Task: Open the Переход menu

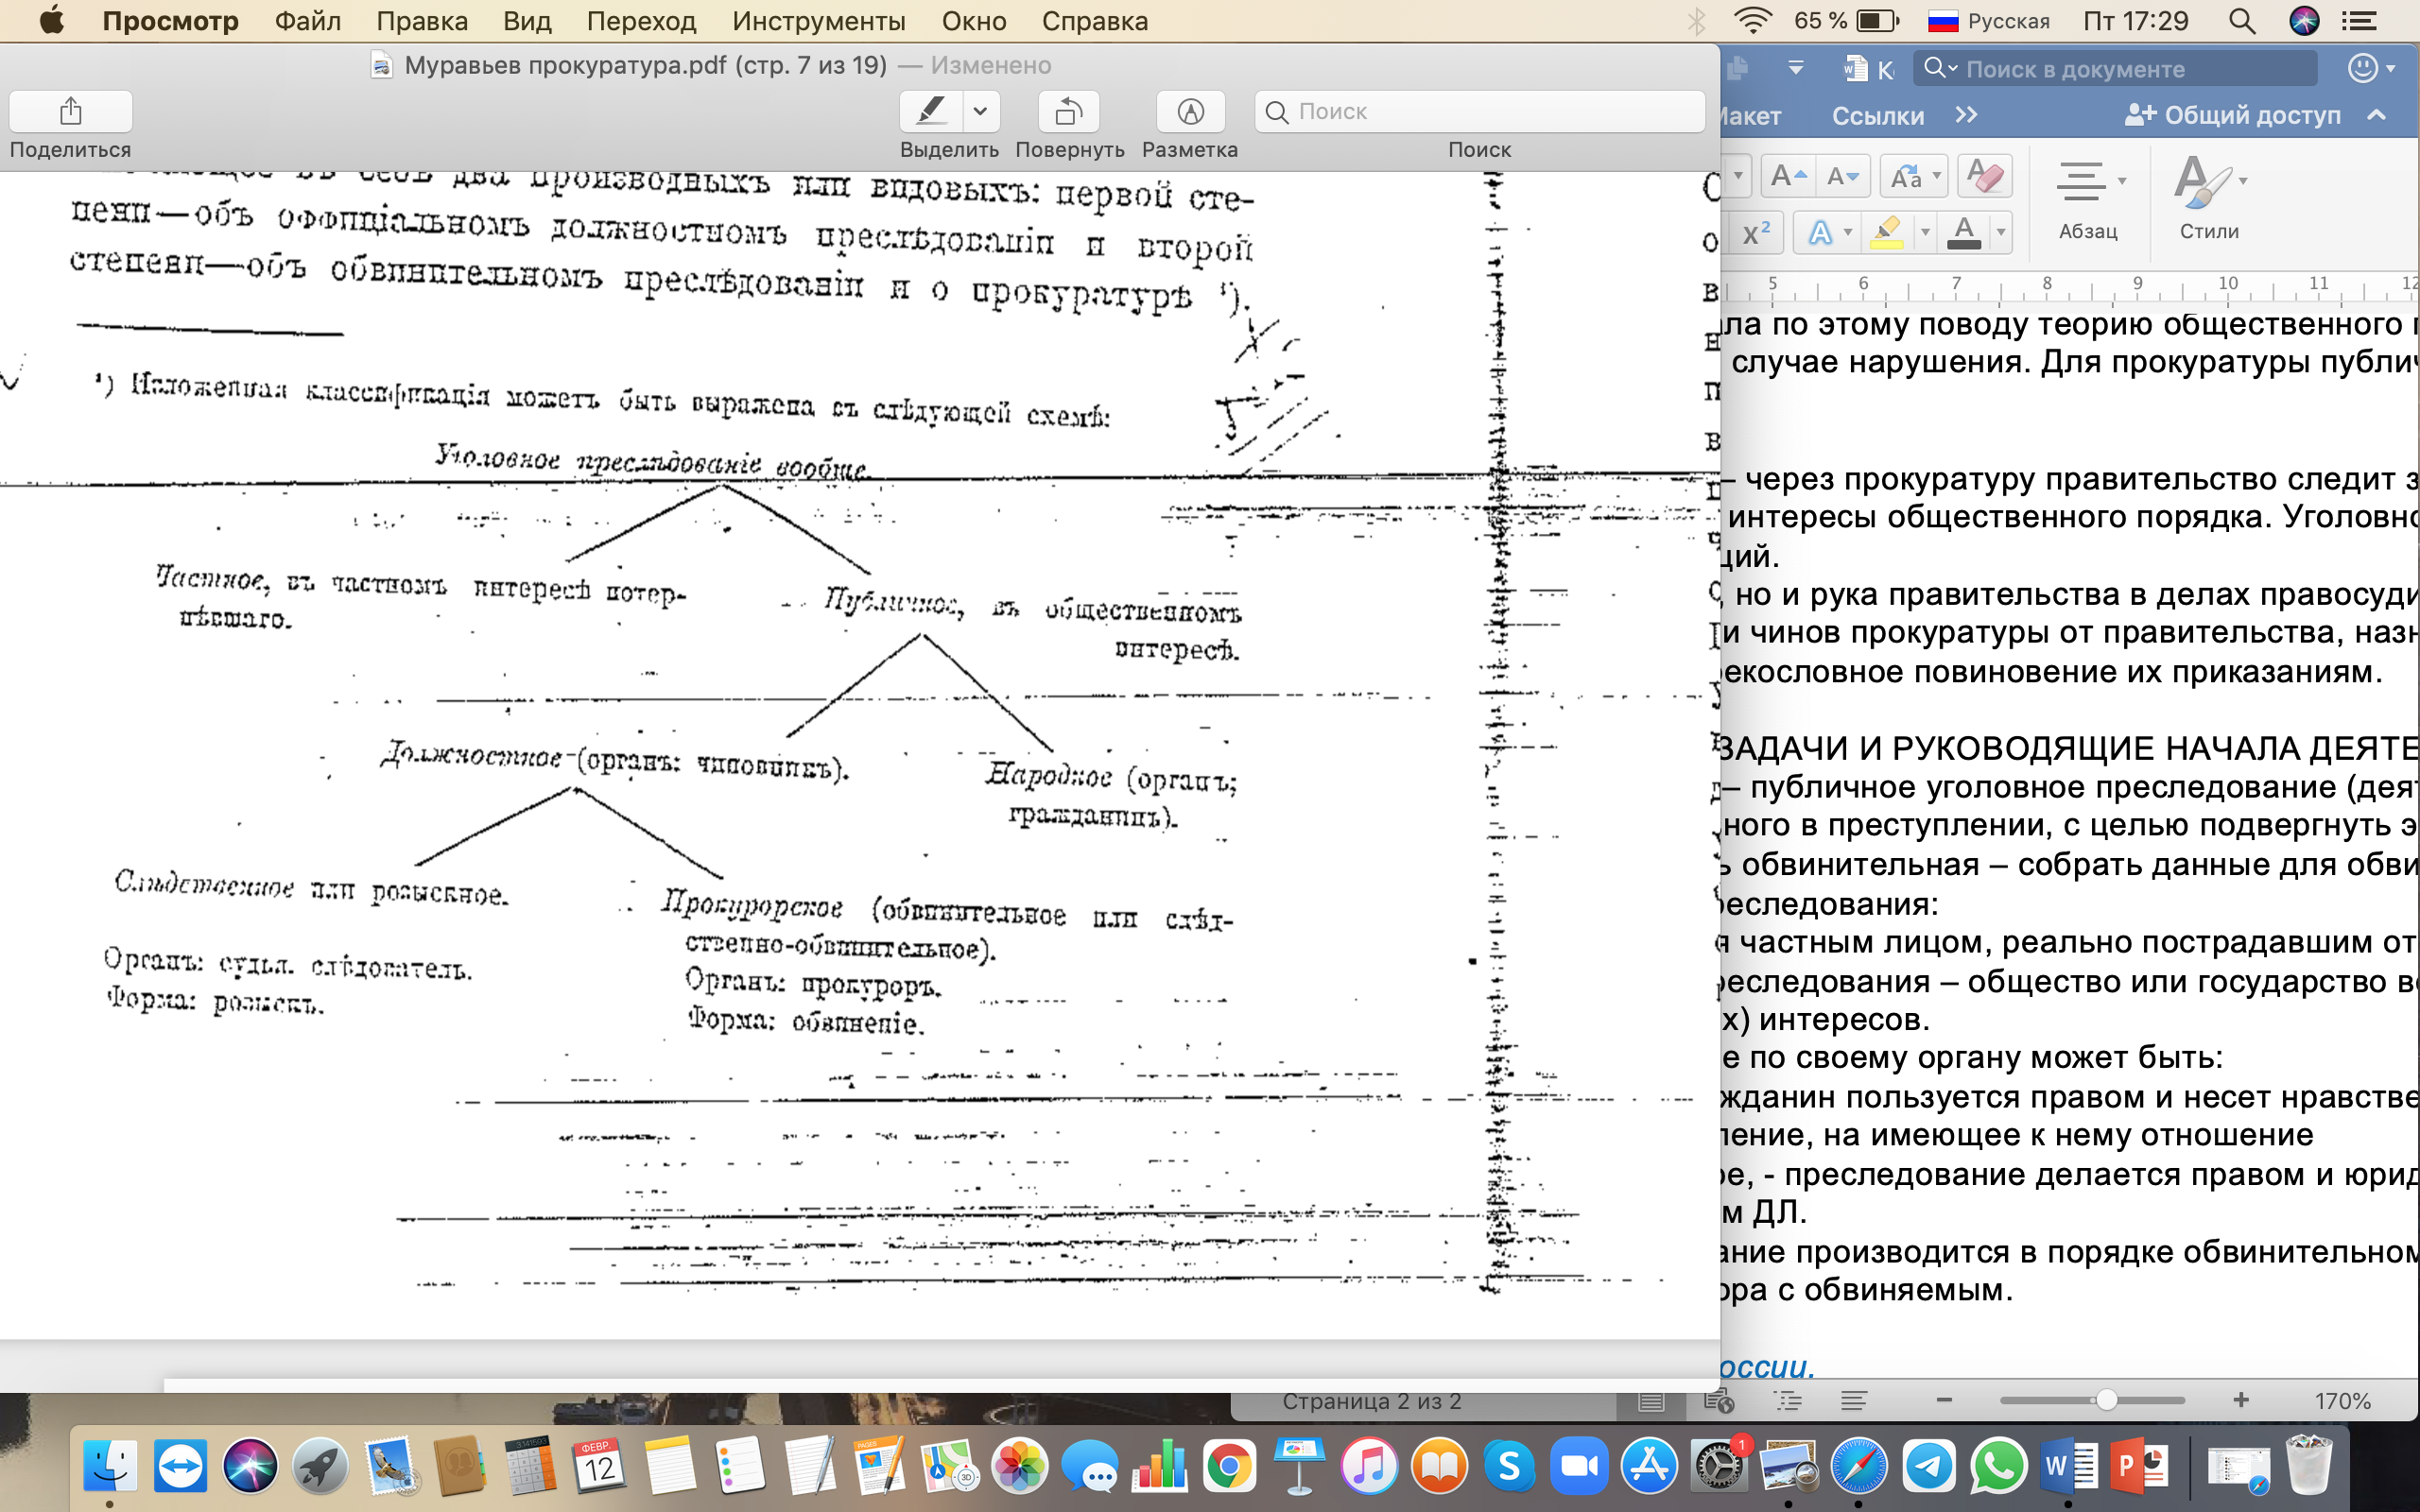Action: point(641,21)
